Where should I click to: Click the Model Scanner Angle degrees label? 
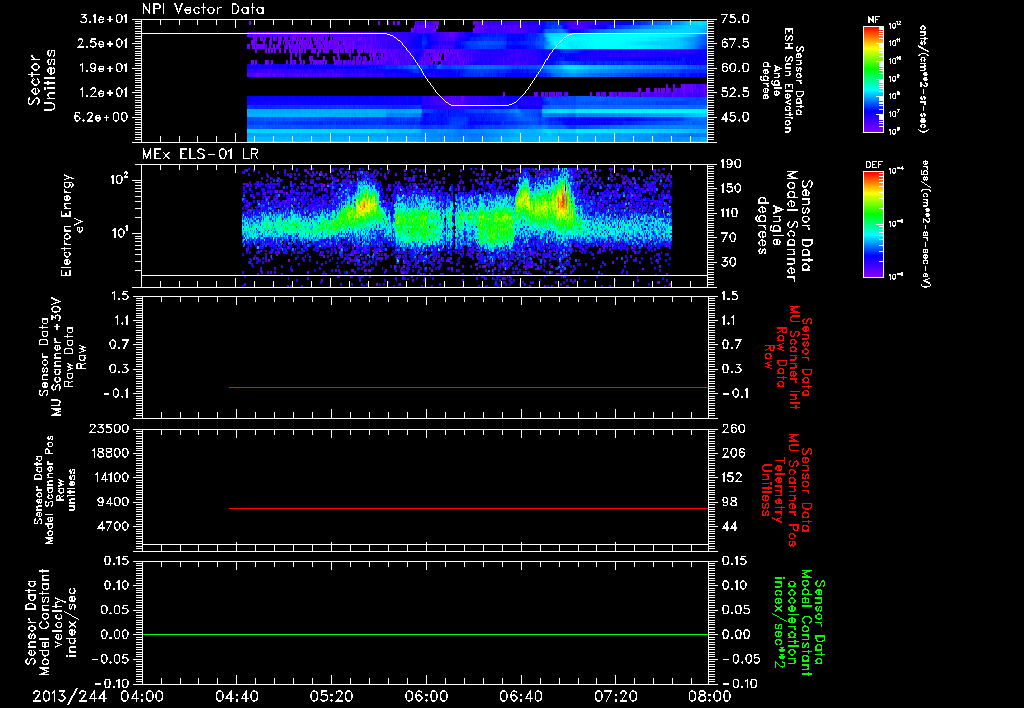tap(784, 226)
